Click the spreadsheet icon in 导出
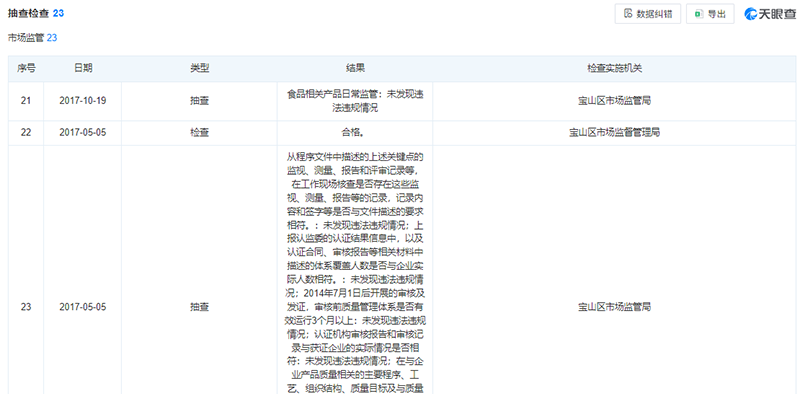The width and height of the screenshot is (800, 394). pyautogui.click(x=699, y=14)
